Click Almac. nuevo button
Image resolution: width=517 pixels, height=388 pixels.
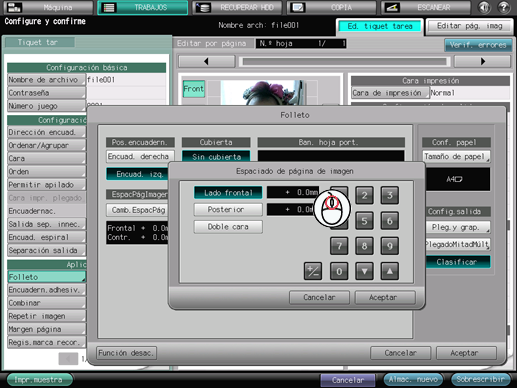(413, 380)
